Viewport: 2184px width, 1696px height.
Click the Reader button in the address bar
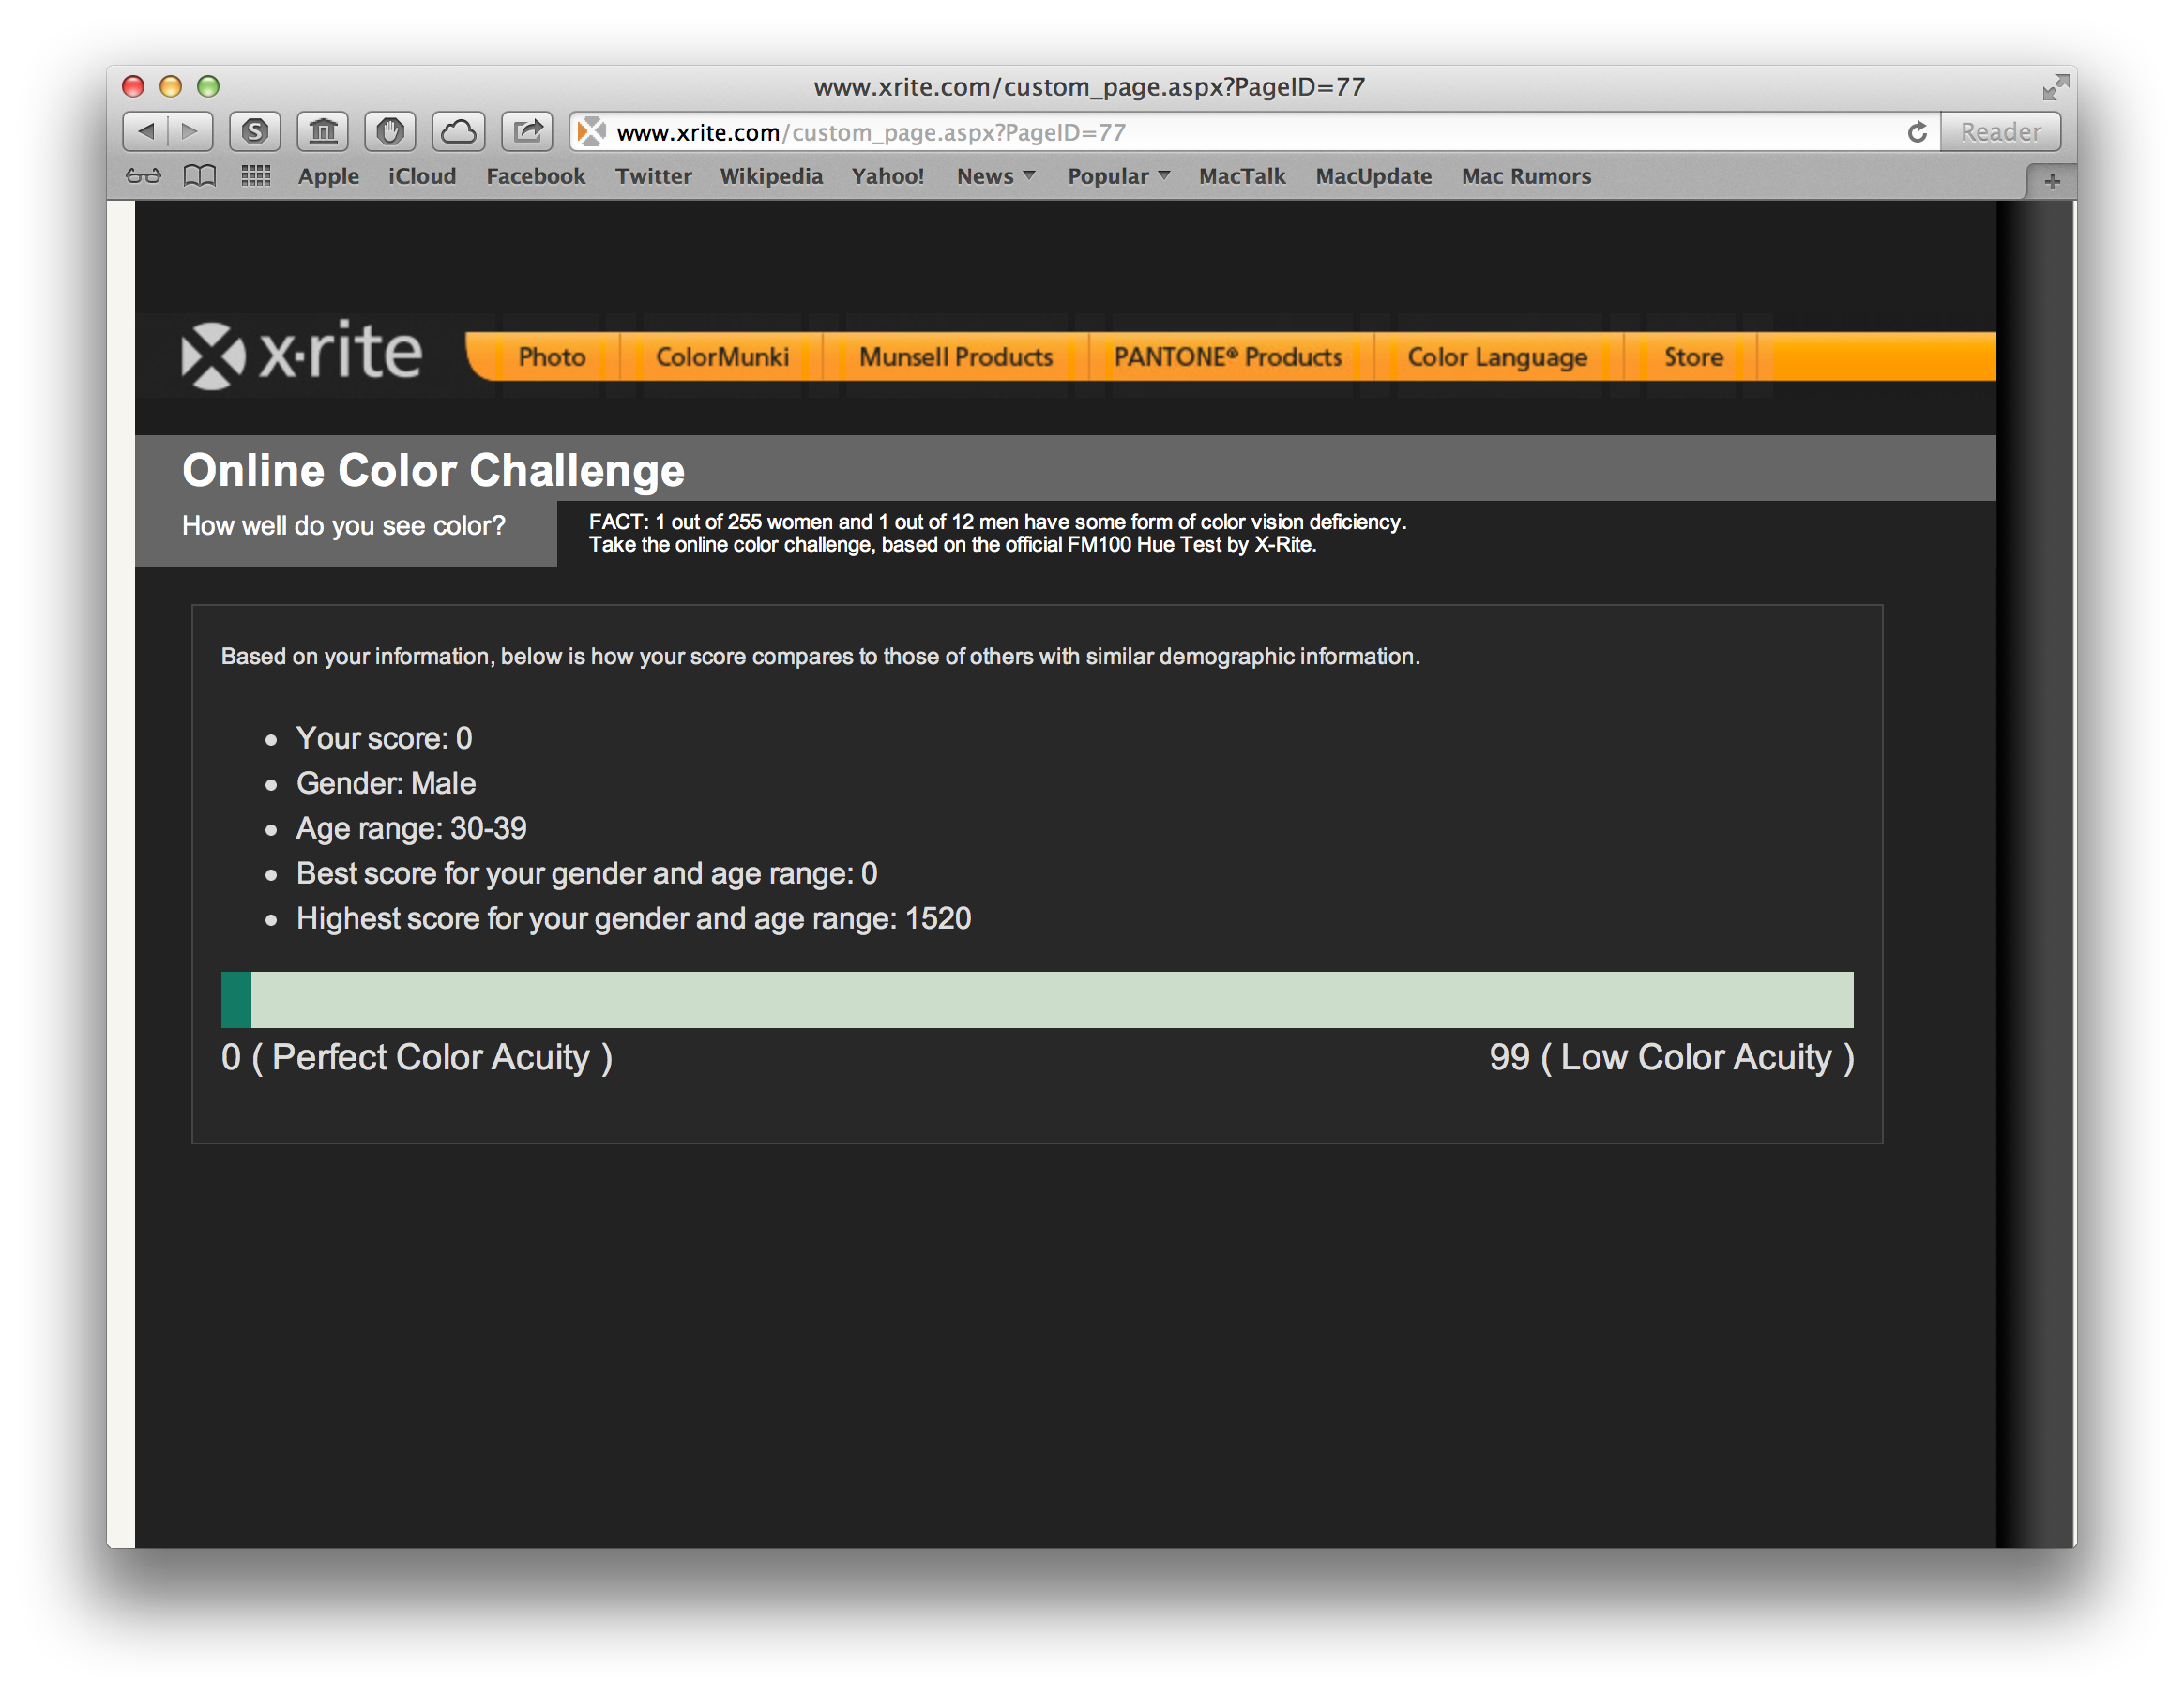tap(2000, 132)
